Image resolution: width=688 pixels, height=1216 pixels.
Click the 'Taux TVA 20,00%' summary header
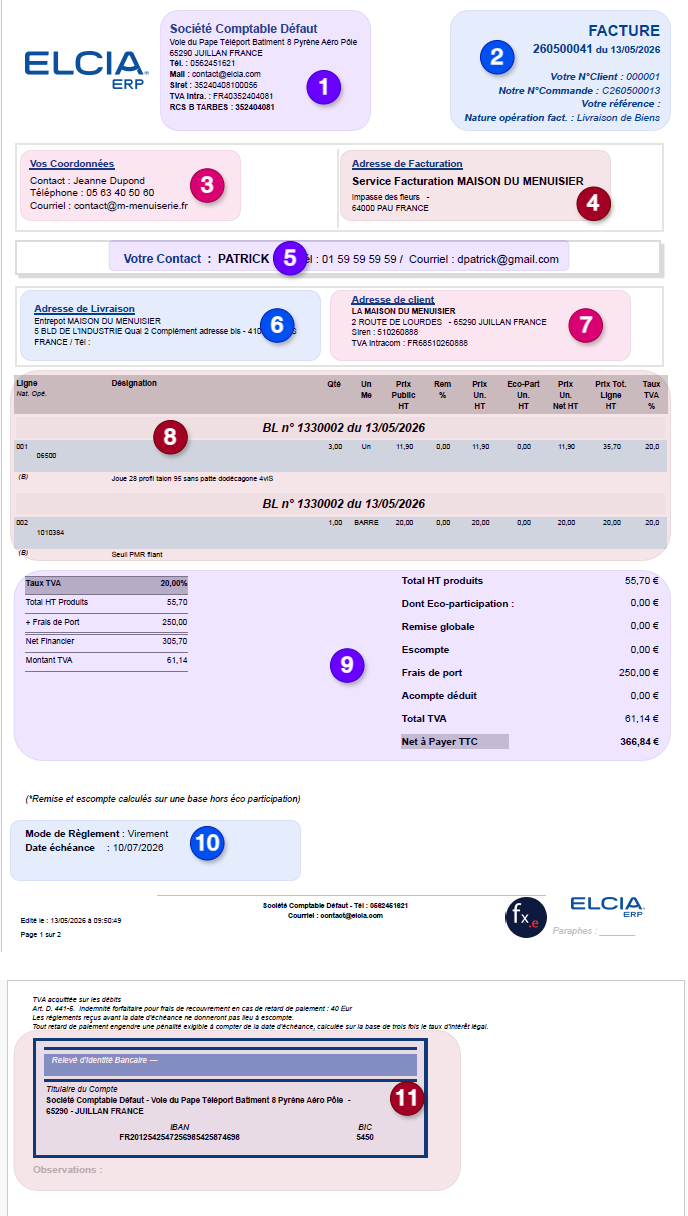coord(106,582)
